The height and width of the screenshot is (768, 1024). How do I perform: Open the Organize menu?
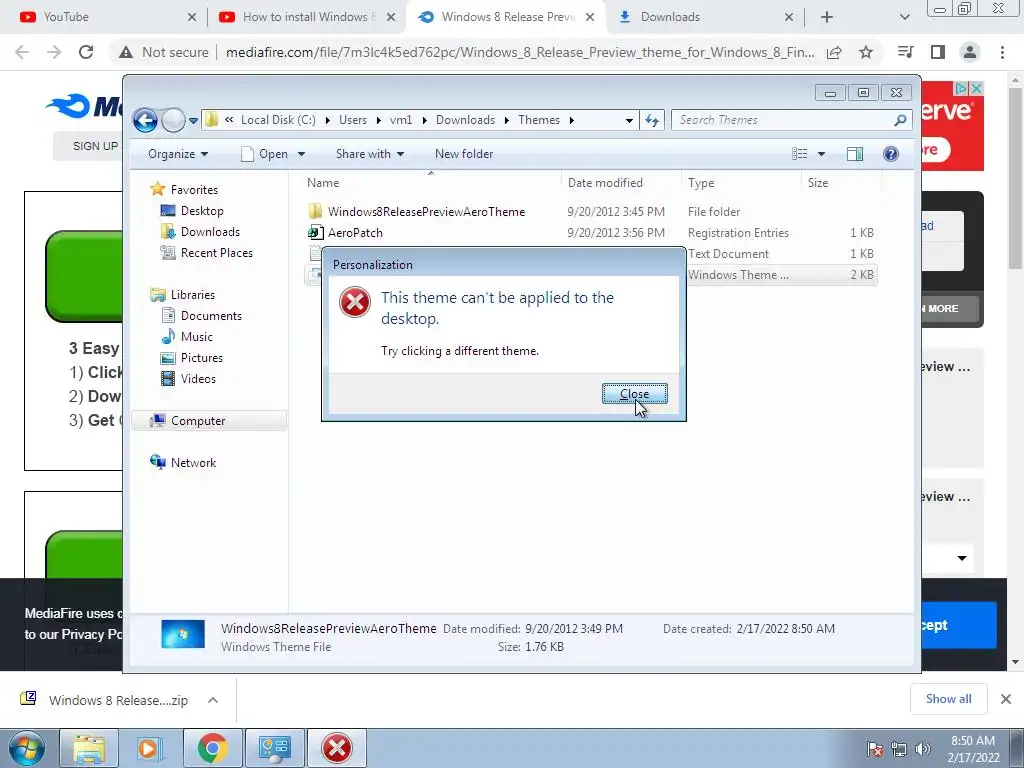pyautogui.click(x=178, y=154)
